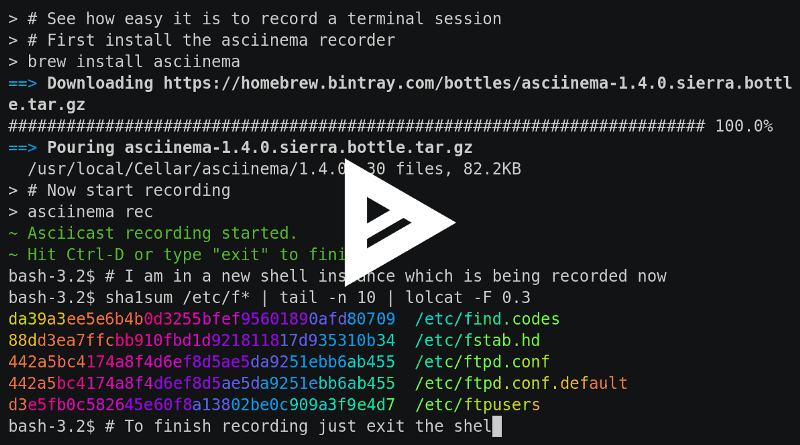The width and height of the screenshot is (800, 445).
Task: Click the /etc/find.codes file path
Action: pos(487,319)
